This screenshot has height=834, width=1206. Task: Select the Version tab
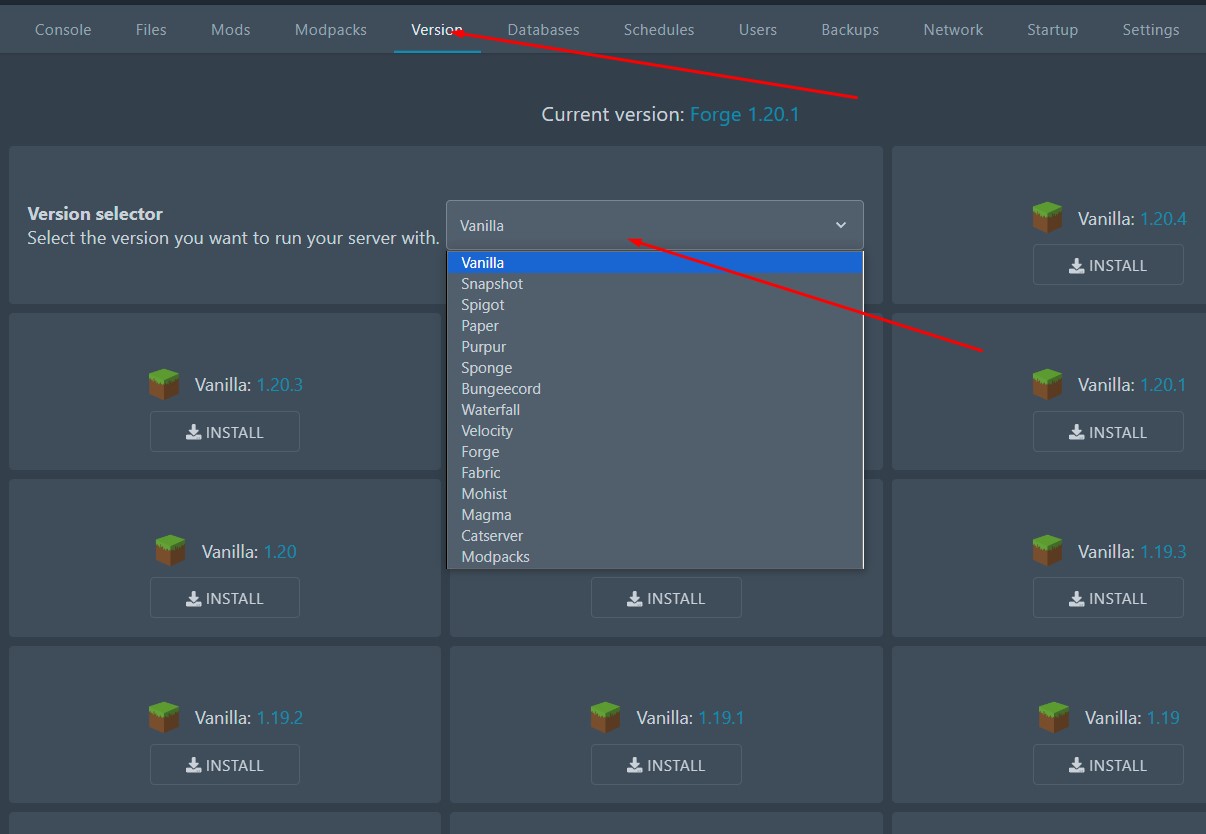[437, 29]
